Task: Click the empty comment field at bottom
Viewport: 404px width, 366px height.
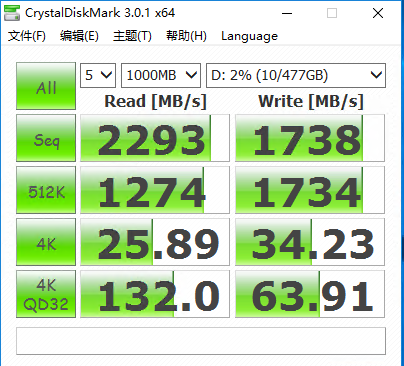Action: (201, 341)
